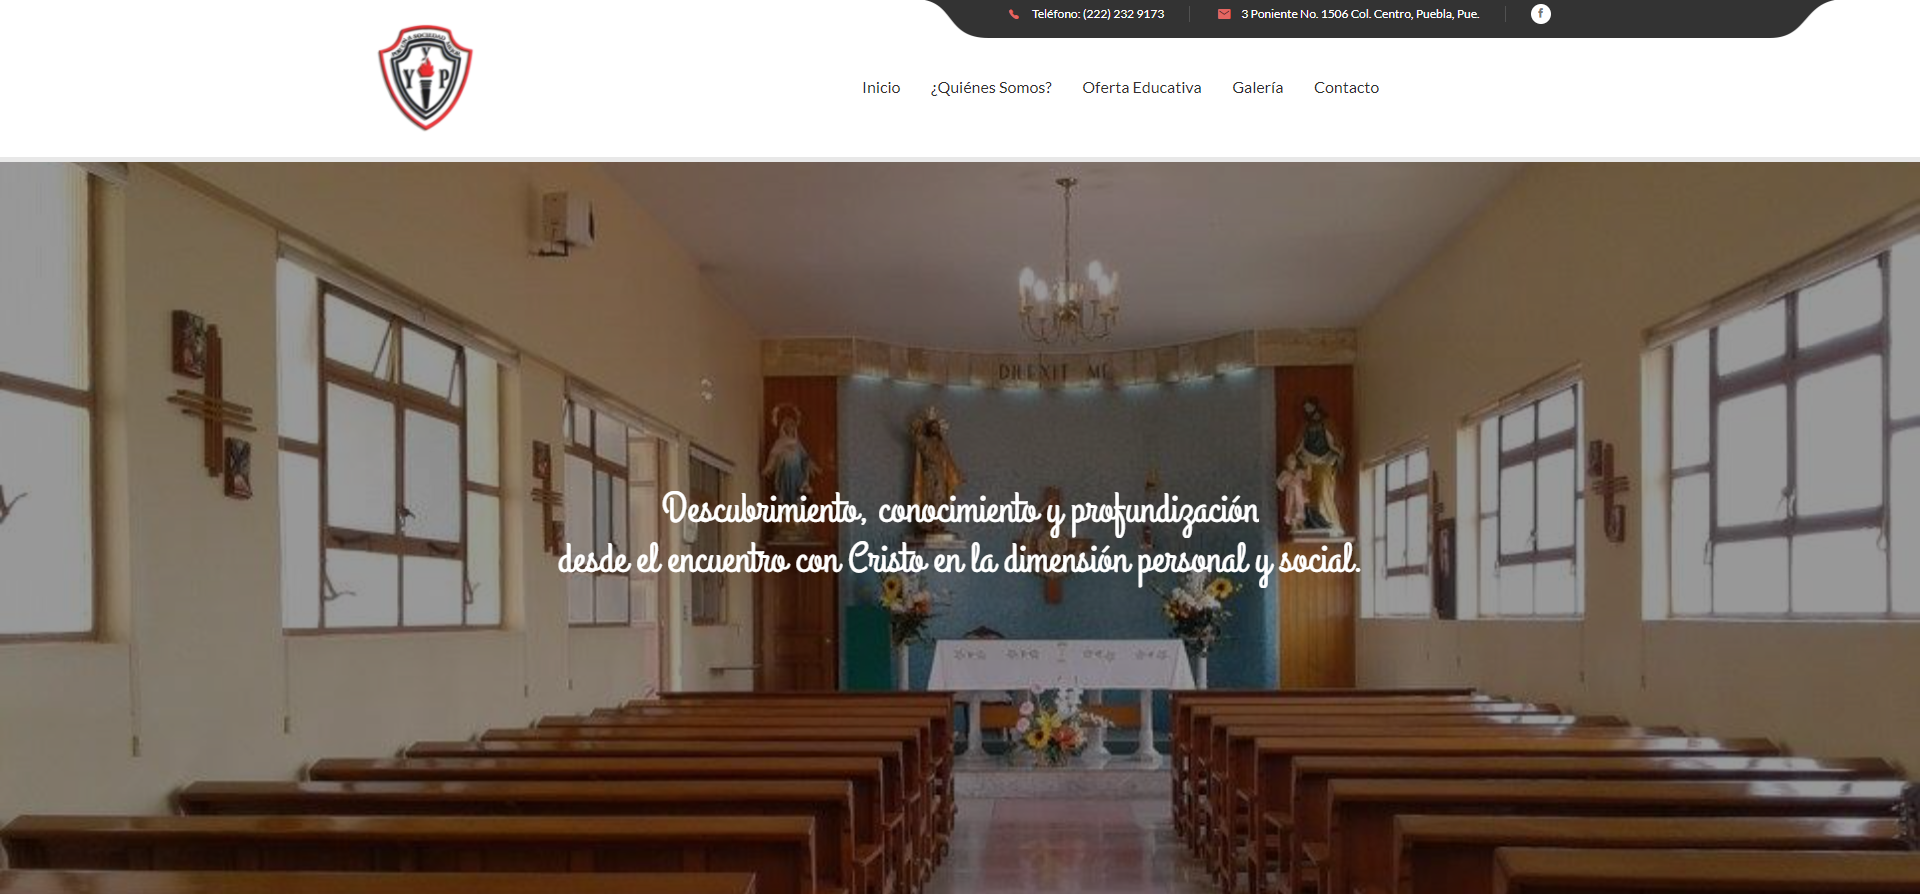Click the red phone icon
Image resolution: width=1920 pixels, height=894 pixels.
tap(1014, 14)
